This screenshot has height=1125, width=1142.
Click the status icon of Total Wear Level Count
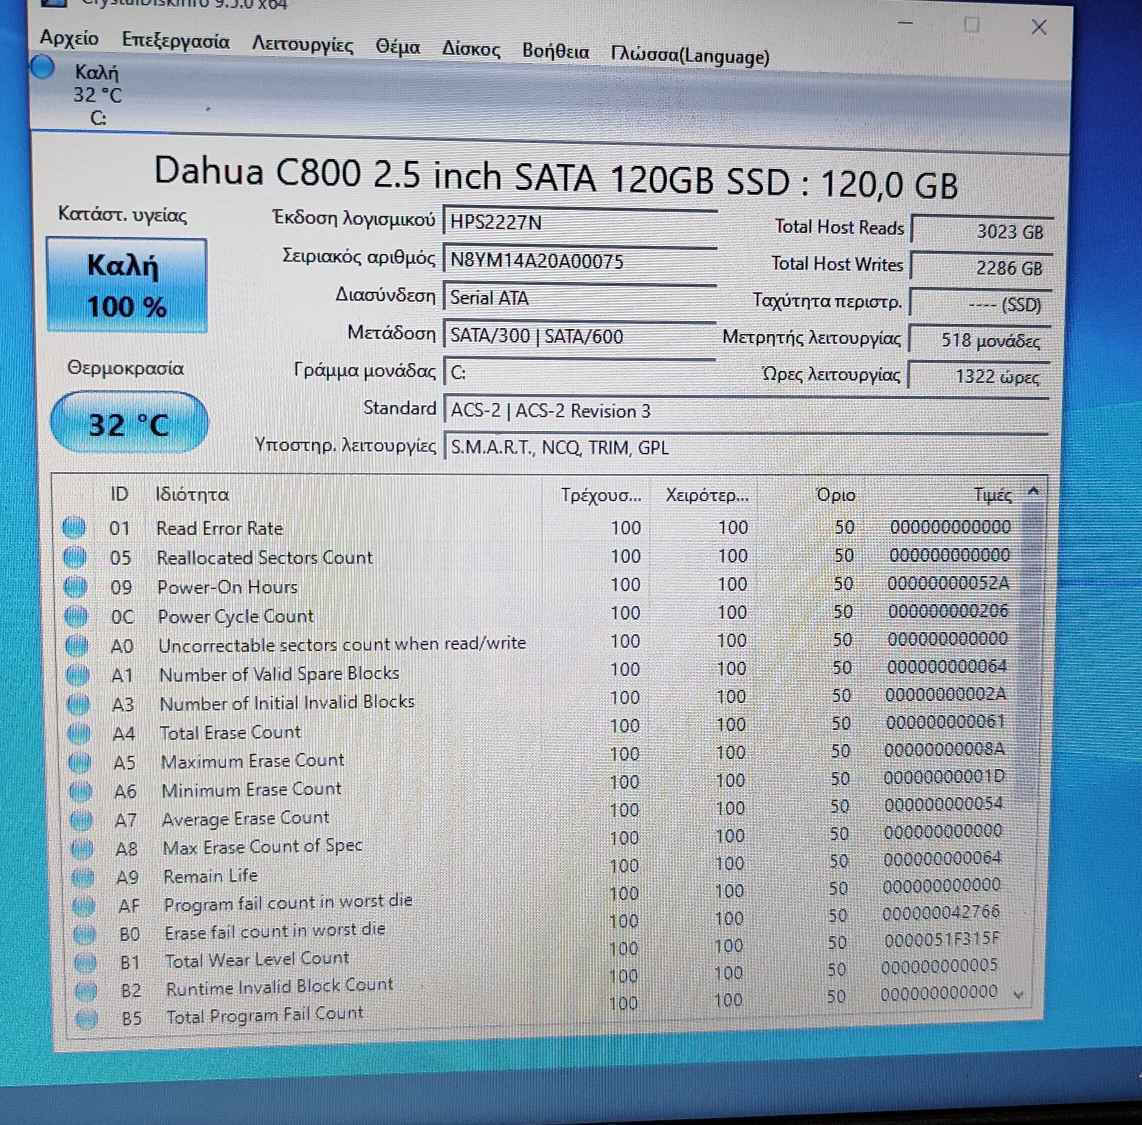tap(85, 963)
